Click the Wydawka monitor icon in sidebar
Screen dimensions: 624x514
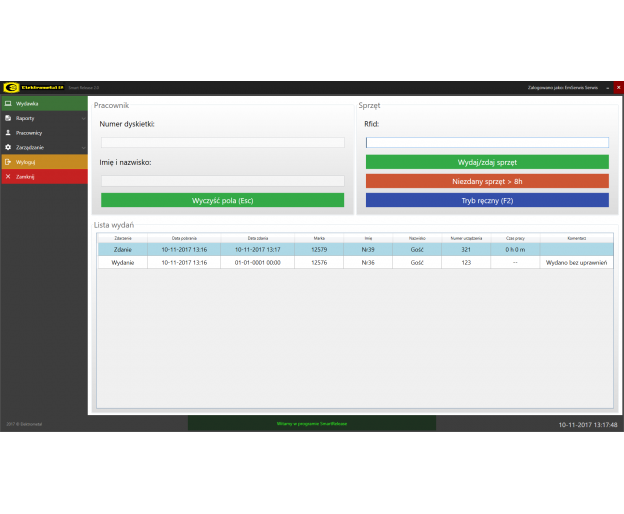[8, 103]
